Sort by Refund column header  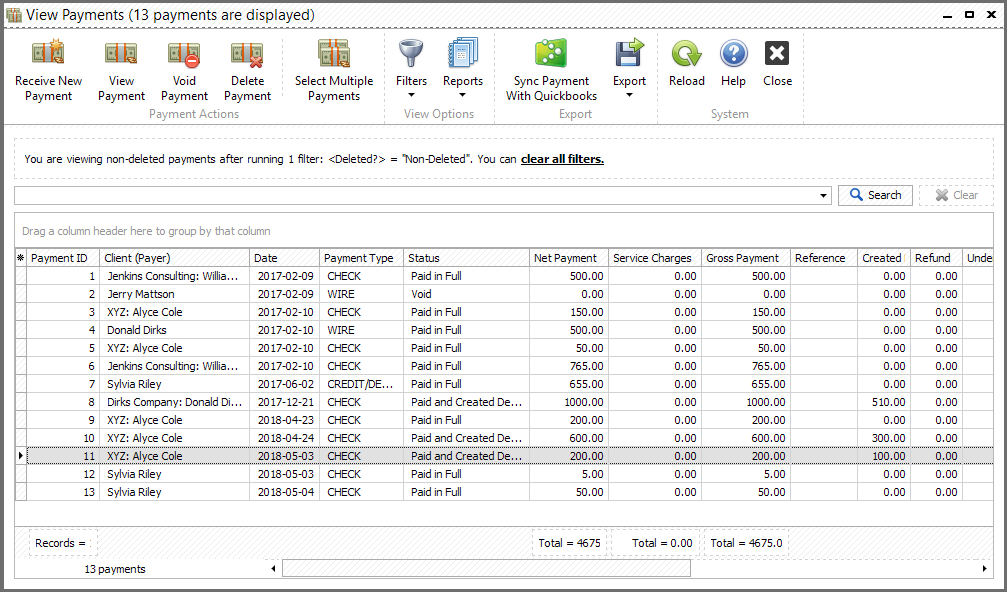click(936, 258)
